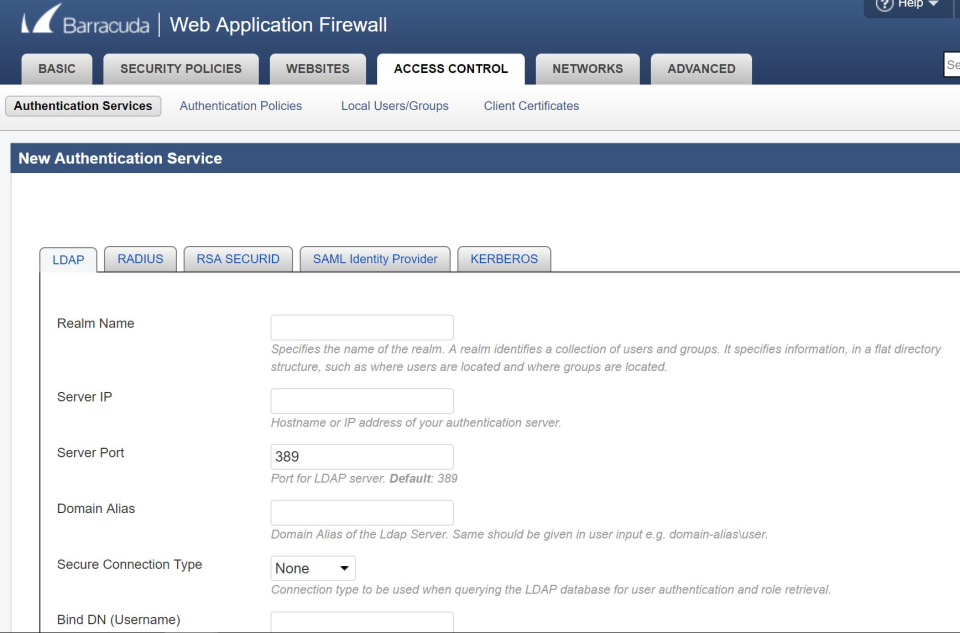Go to the NETWORKS section

click(587, 69)
